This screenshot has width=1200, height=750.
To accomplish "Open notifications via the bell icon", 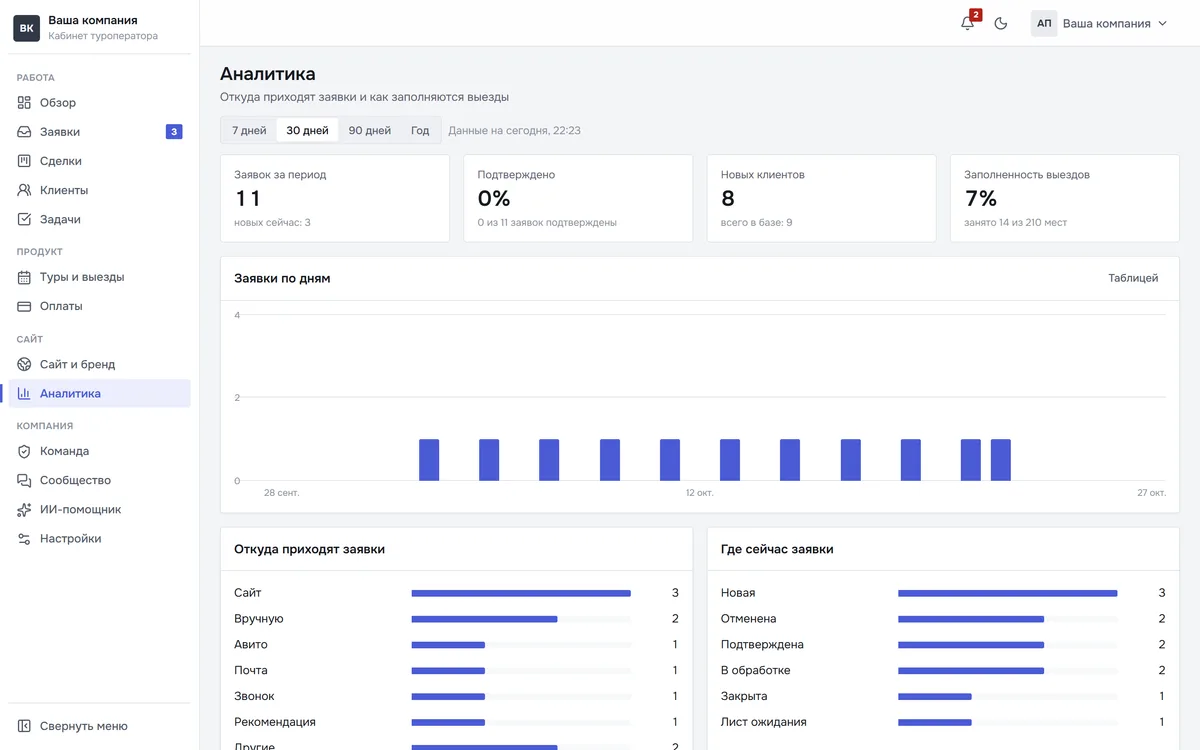I will [967, 23].
